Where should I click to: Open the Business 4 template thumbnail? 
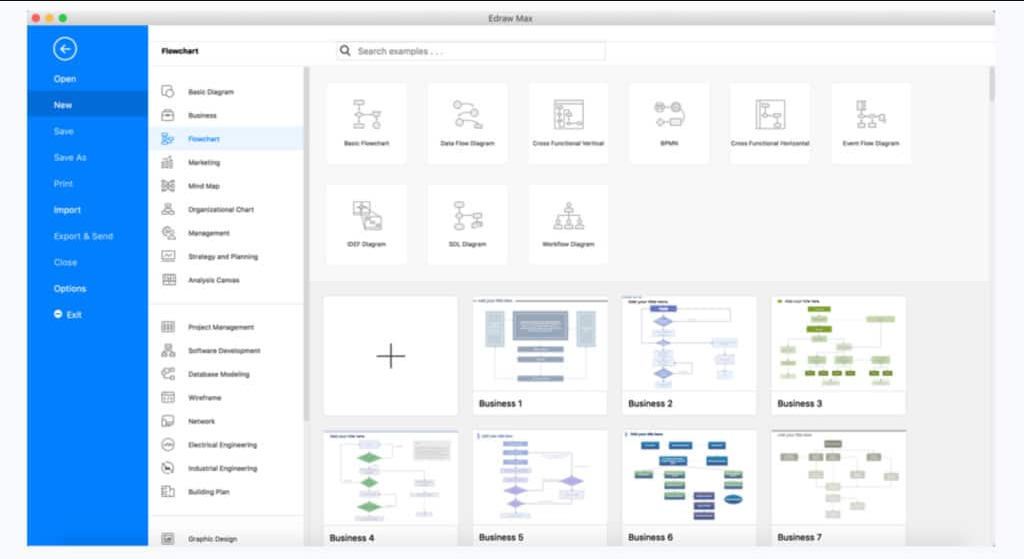[x=391, y=487]
